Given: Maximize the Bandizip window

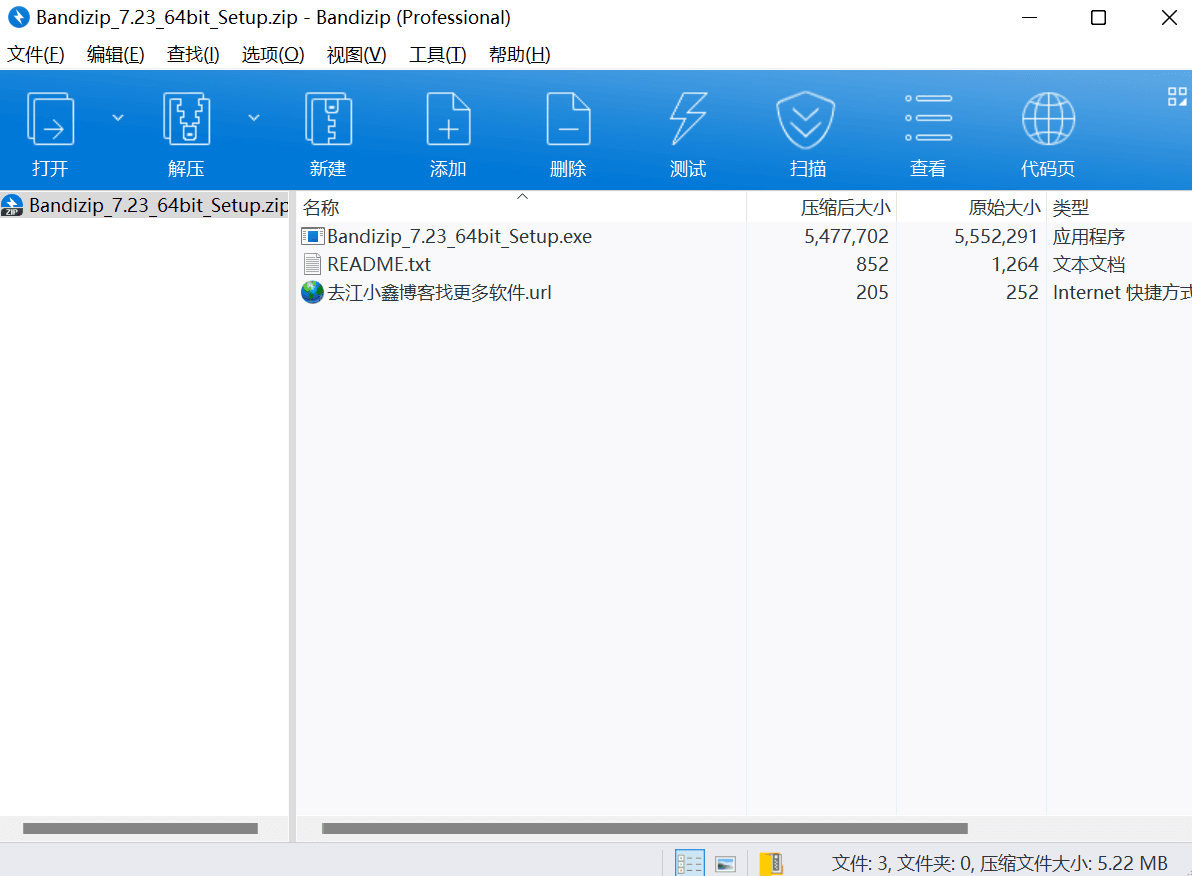Looking at the screenshot, I should point(1098,17).
